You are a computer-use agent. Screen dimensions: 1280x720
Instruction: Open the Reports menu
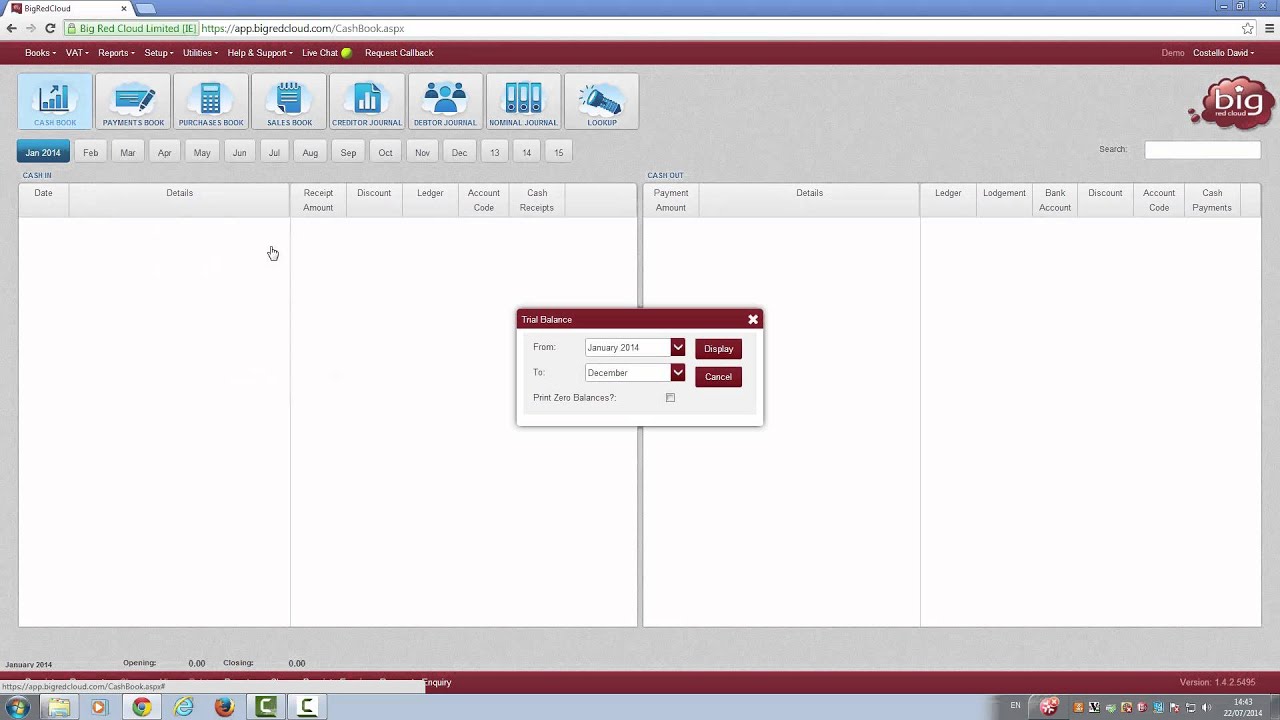click(x=116, y=53)
